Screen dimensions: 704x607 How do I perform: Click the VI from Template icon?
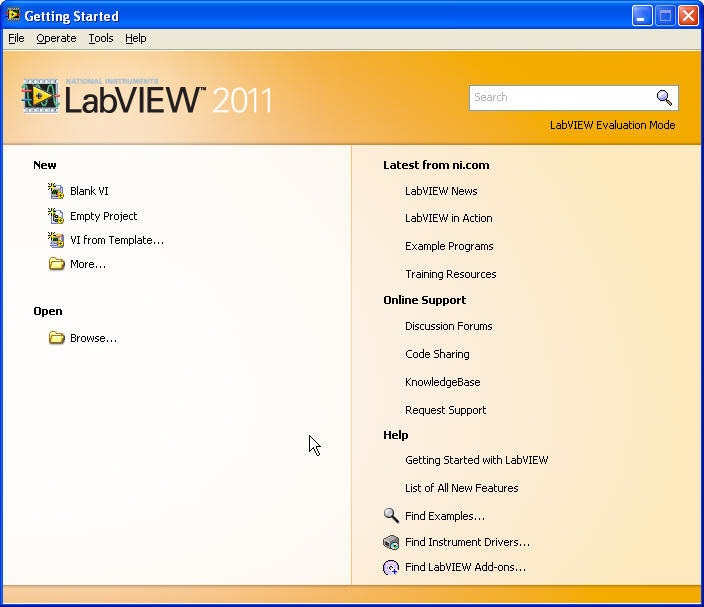56,240
